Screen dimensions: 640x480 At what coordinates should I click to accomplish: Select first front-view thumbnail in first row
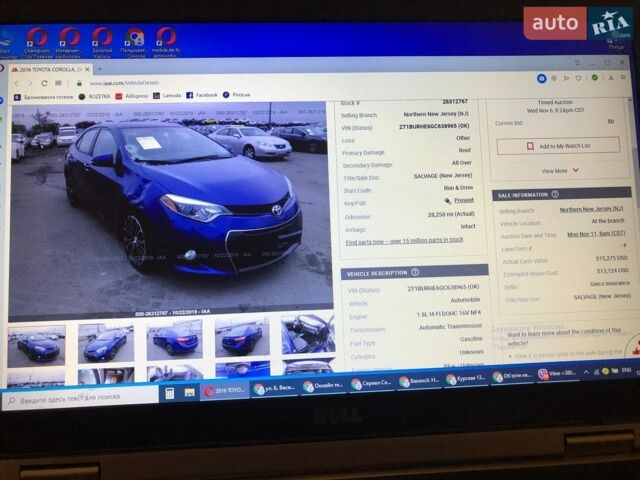[x=36, y=346]
